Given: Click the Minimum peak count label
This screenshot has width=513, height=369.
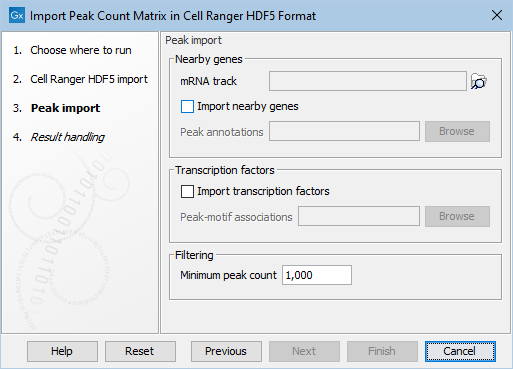Looking at the screenshot, I should pos(228,275).
